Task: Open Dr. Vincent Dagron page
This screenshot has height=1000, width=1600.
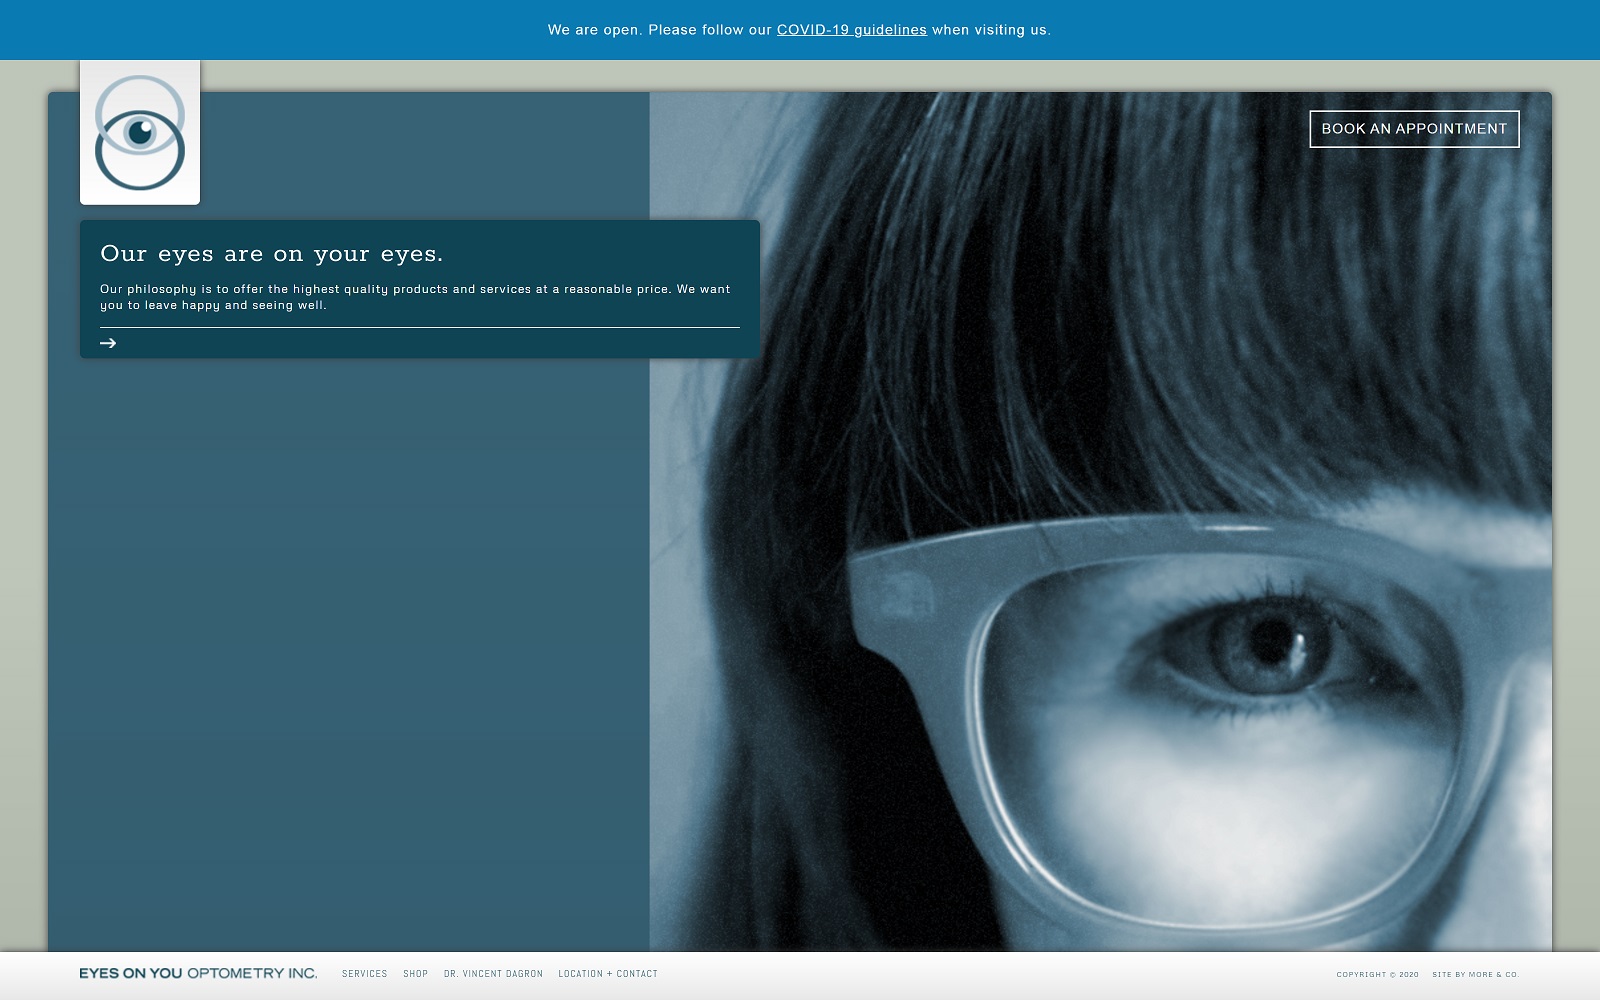Action: coord(493,974)
